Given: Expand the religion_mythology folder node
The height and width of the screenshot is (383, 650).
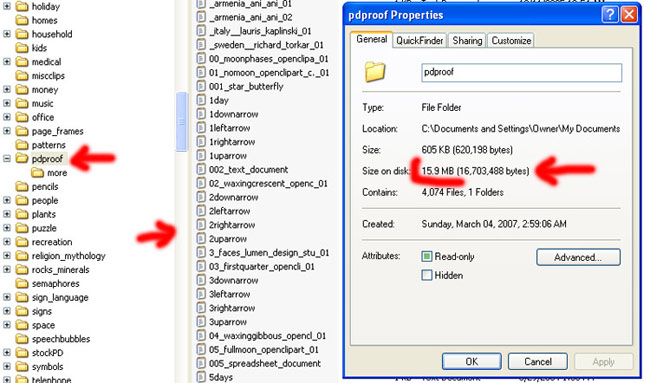Looking at the screenshot, I should [x=7, y=255].
